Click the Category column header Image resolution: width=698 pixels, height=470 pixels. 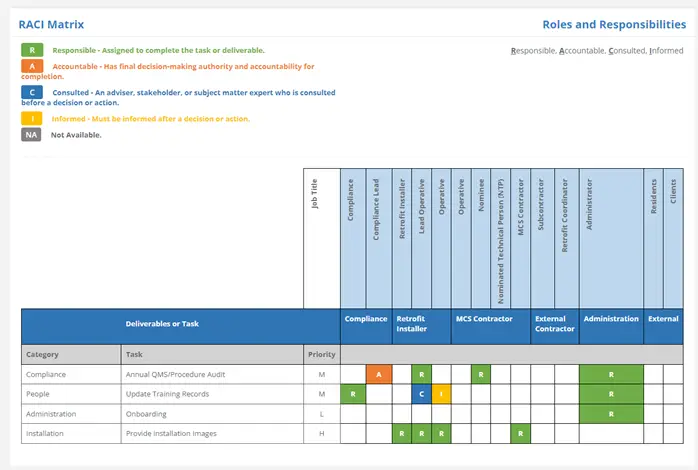71,354
